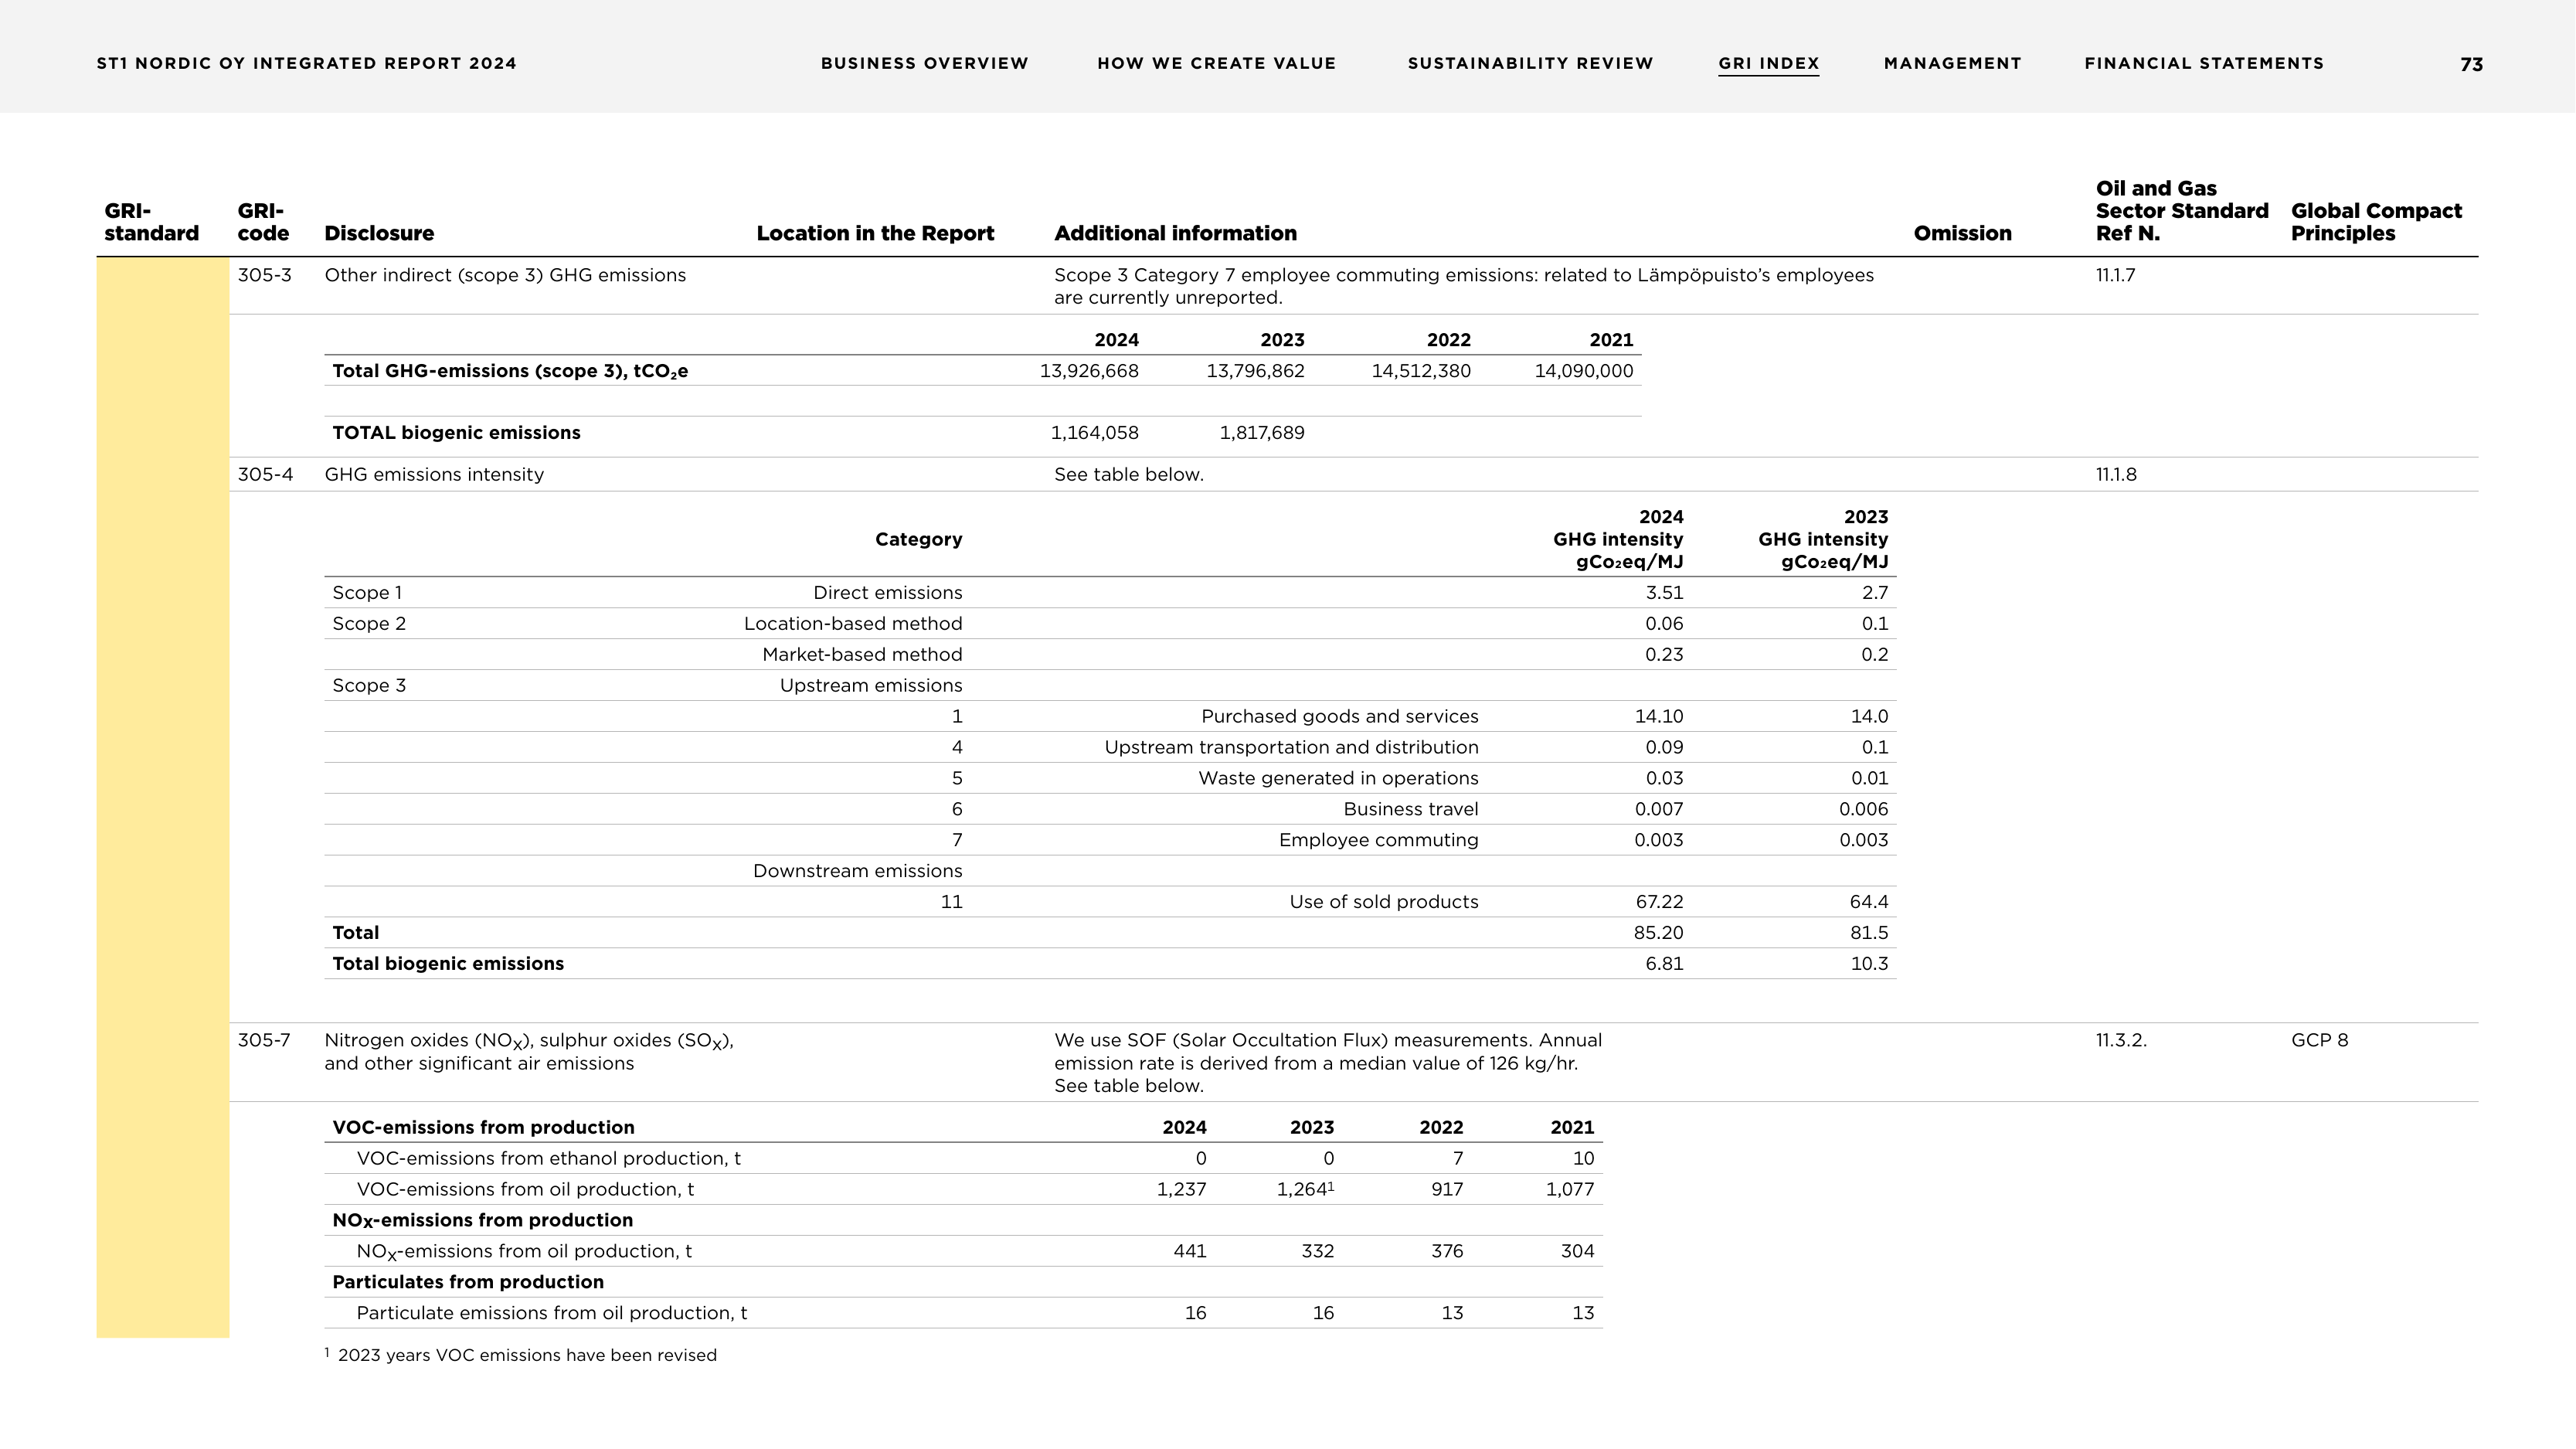Click Oil and Gas ref 11.1.8
This screenshot has width=2576, height=1449.
click(2116, 474)
